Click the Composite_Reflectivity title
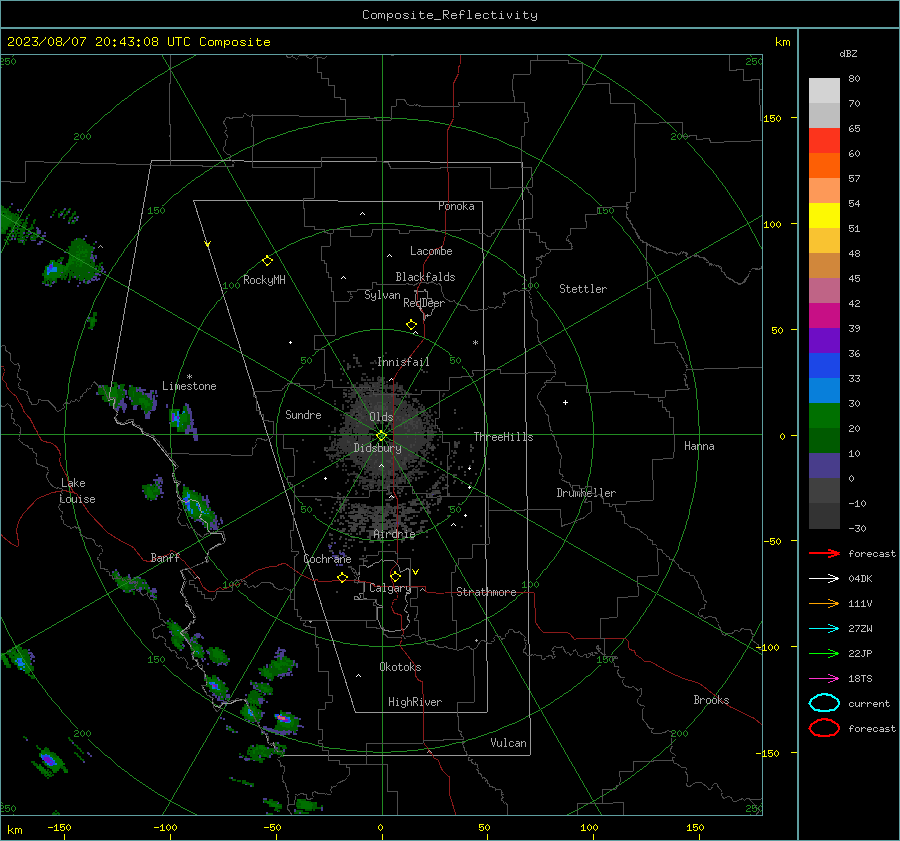This screenshot has height=841, width=900. tap(449, 15)
